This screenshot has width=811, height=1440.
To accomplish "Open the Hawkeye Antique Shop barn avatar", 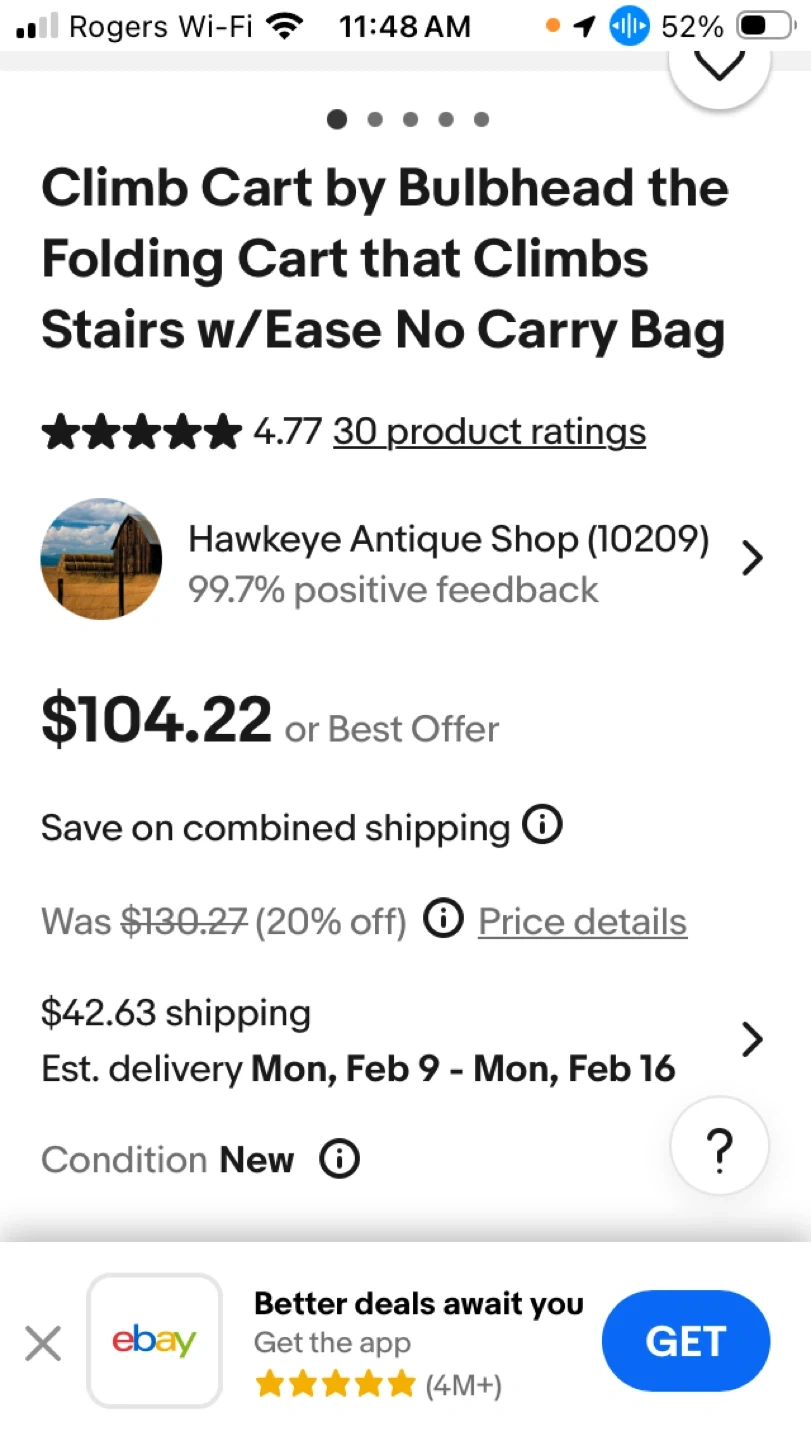I will pyautogui.click(x=101, y=559).
